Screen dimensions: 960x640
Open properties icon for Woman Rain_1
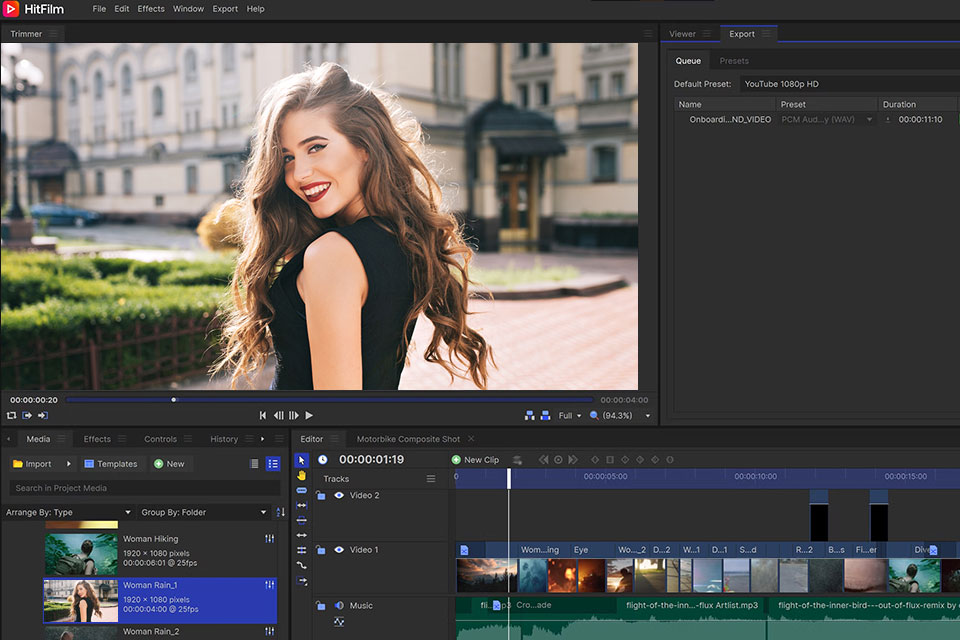coord(269,585)
